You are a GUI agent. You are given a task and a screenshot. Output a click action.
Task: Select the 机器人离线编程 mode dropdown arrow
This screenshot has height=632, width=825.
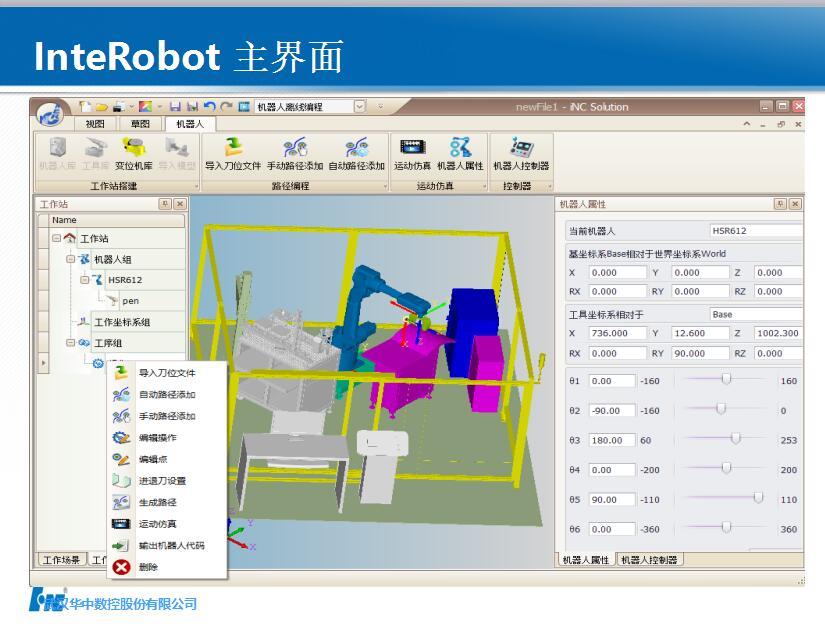(359, 107)
